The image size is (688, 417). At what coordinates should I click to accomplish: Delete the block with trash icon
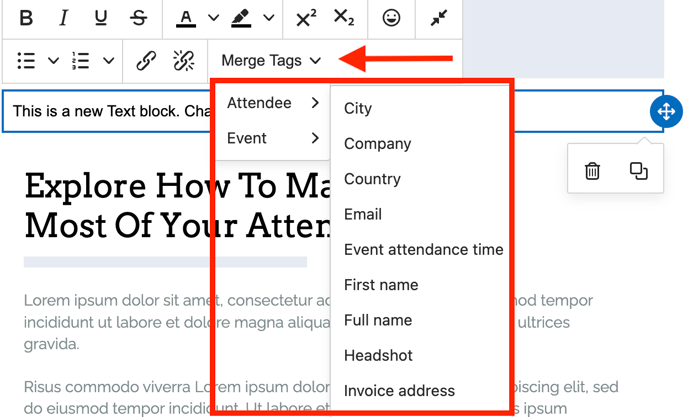[592, 171]
